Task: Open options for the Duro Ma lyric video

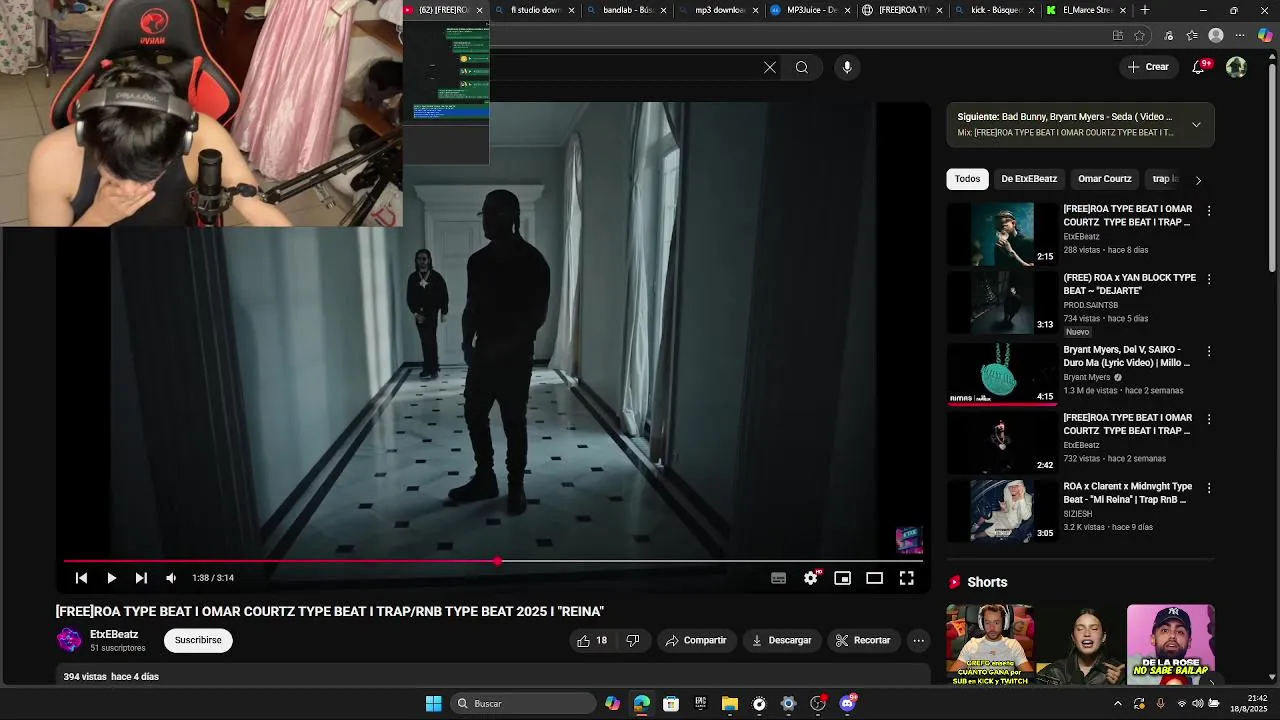Action: (x=1209, y=351)
